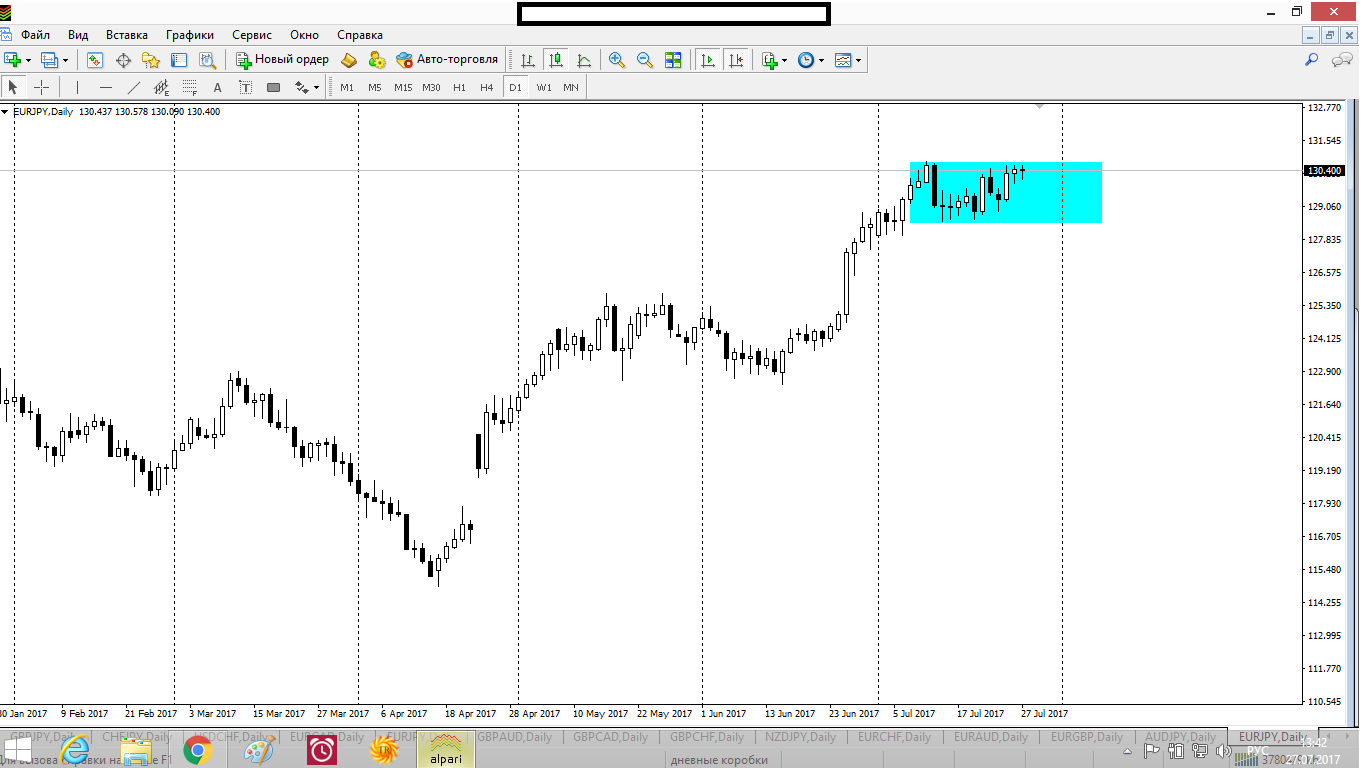This screenshot has width=1366, height=768.
Task: Open the Вставка menu
Action: (127, 35)
